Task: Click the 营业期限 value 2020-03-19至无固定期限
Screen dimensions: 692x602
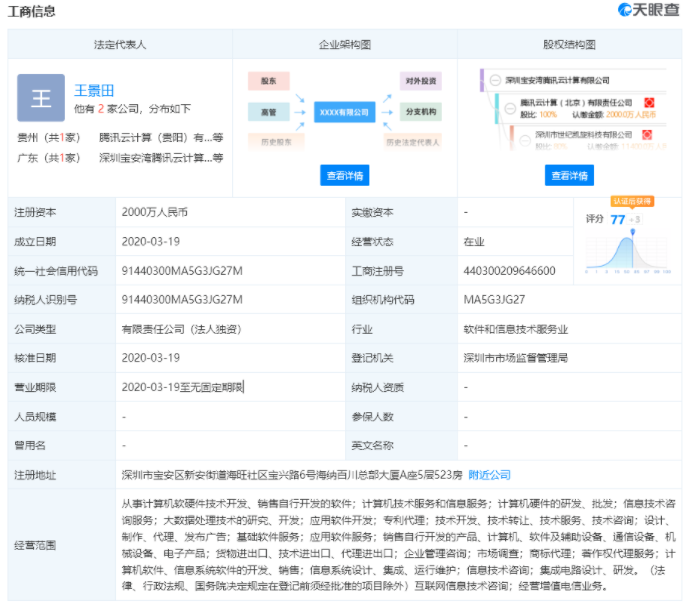Action: 183,387
